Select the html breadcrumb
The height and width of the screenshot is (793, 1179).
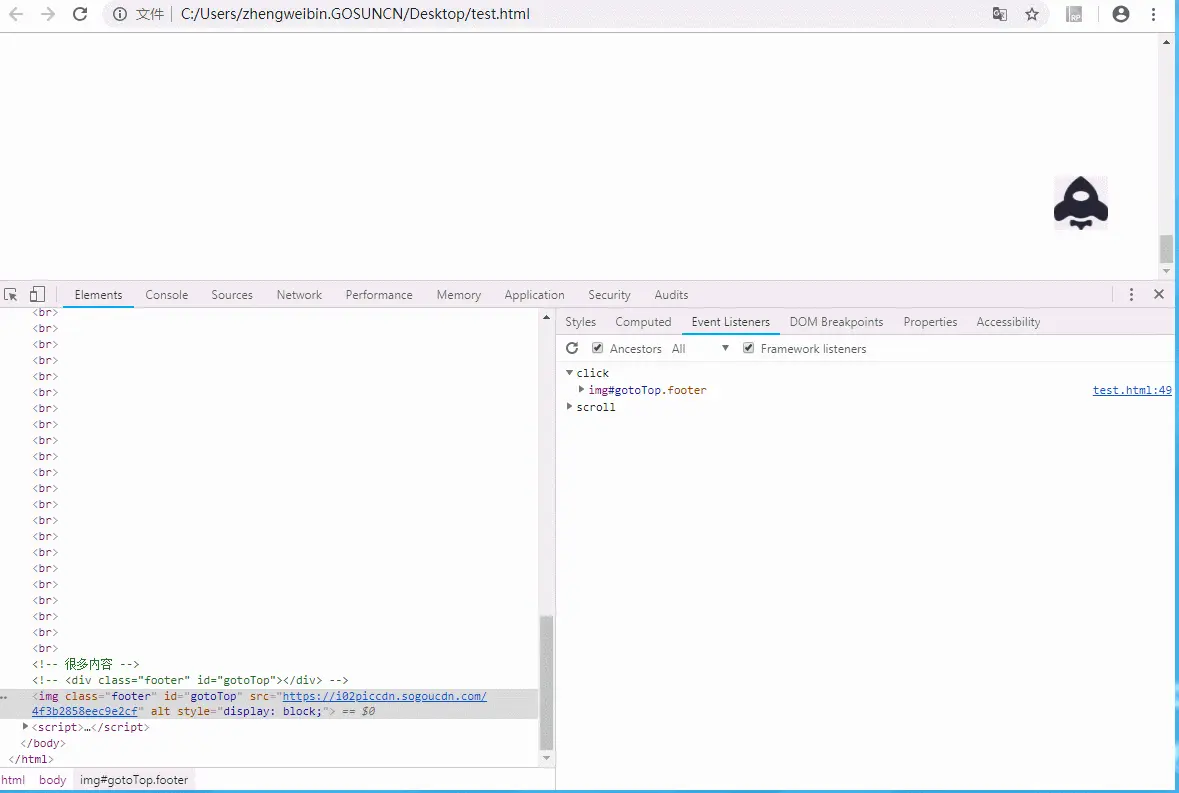pos(13,780)
